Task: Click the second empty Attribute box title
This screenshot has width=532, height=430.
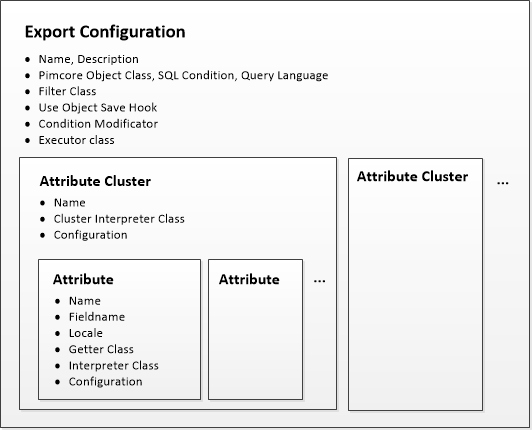Action: [x=249, y=279]
